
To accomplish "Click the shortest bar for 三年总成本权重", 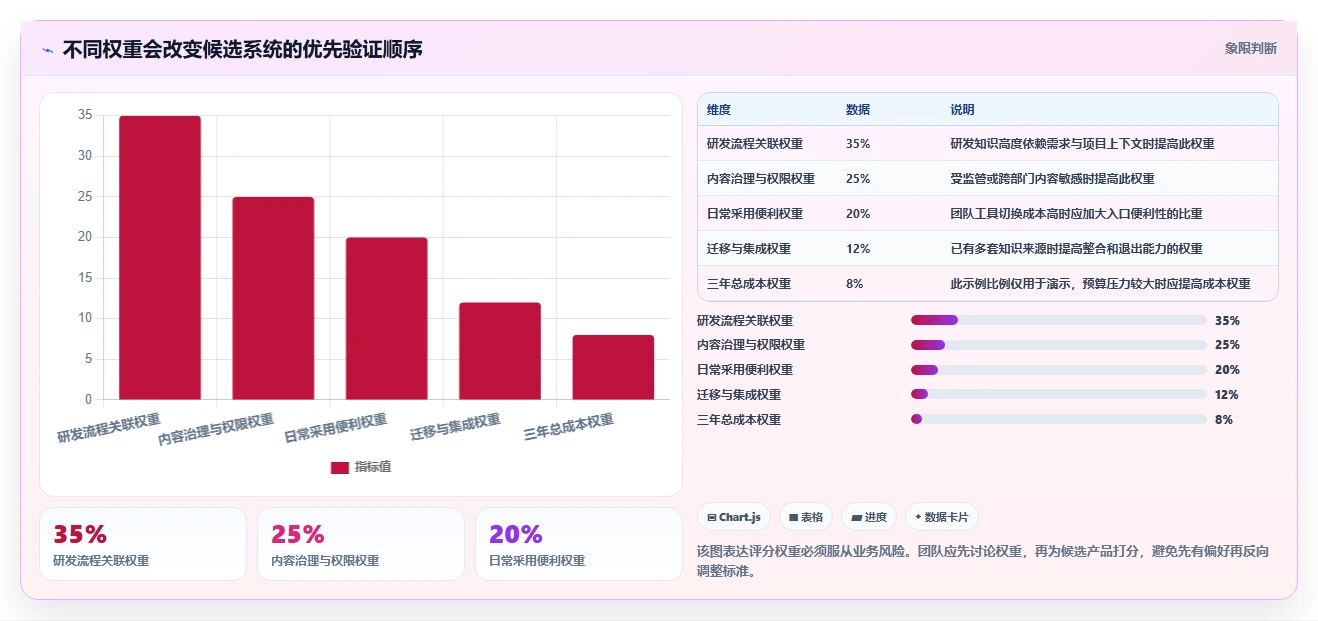I will tap(613, 367).
